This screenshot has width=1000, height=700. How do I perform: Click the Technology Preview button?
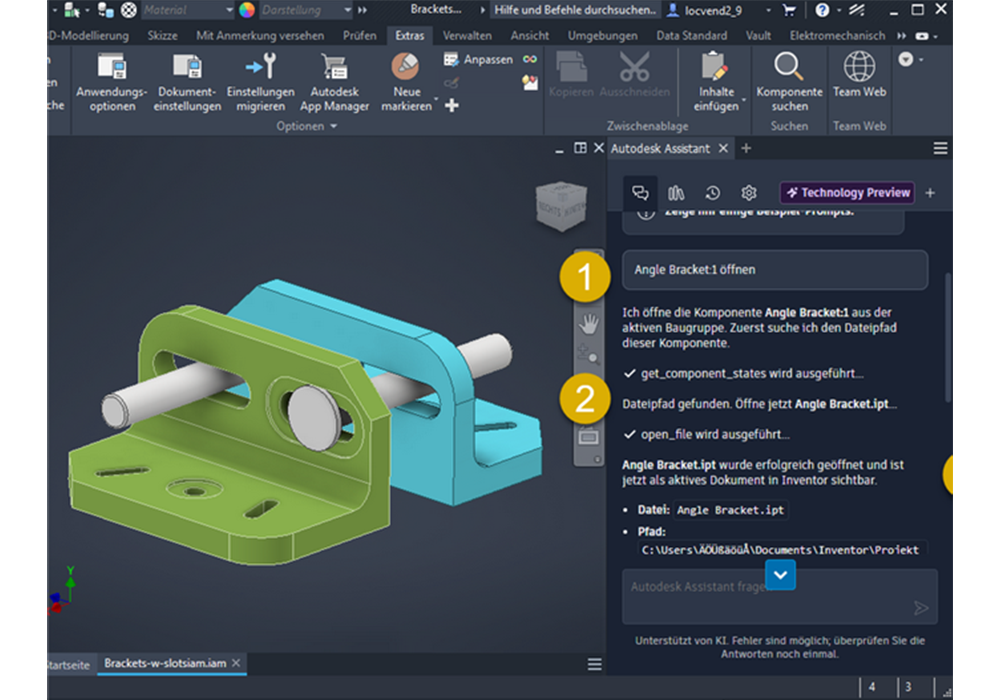847,193
